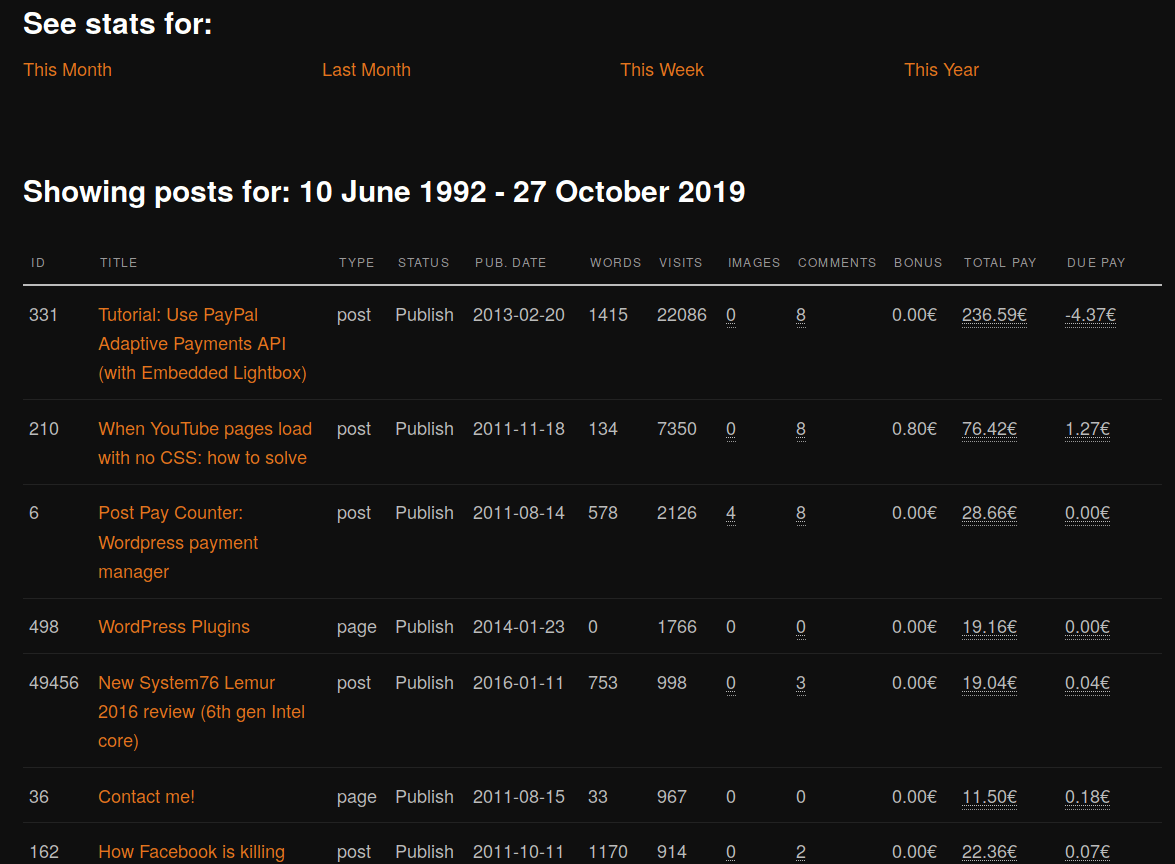Click word count 578

(602, 513)
